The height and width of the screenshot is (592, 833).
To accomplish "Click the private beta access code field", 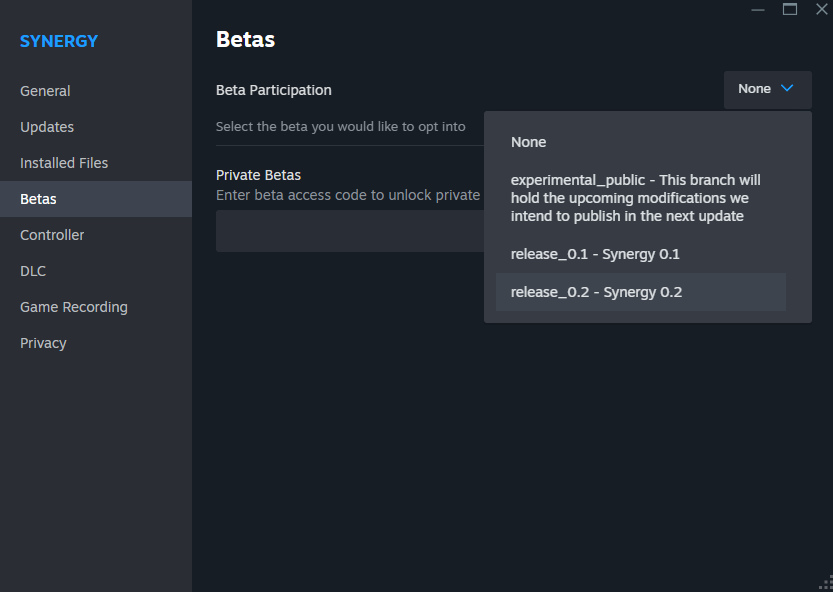I will [350, 231].
